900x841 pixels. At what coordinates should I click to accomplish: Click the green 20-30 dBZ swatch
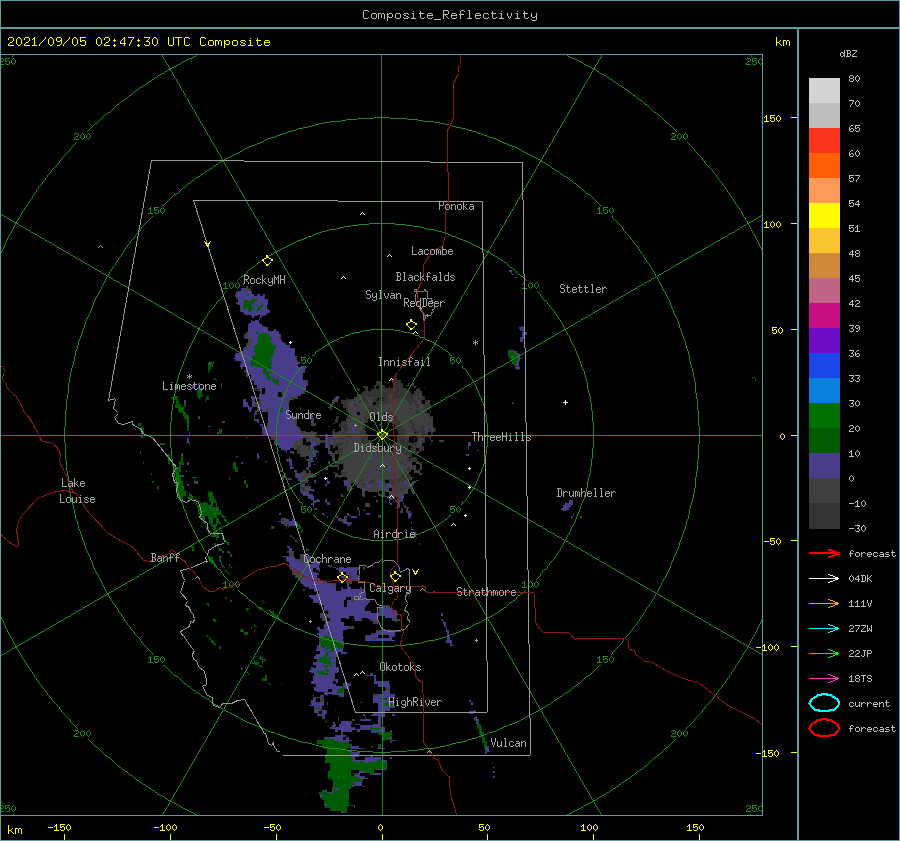click(824, 415)
